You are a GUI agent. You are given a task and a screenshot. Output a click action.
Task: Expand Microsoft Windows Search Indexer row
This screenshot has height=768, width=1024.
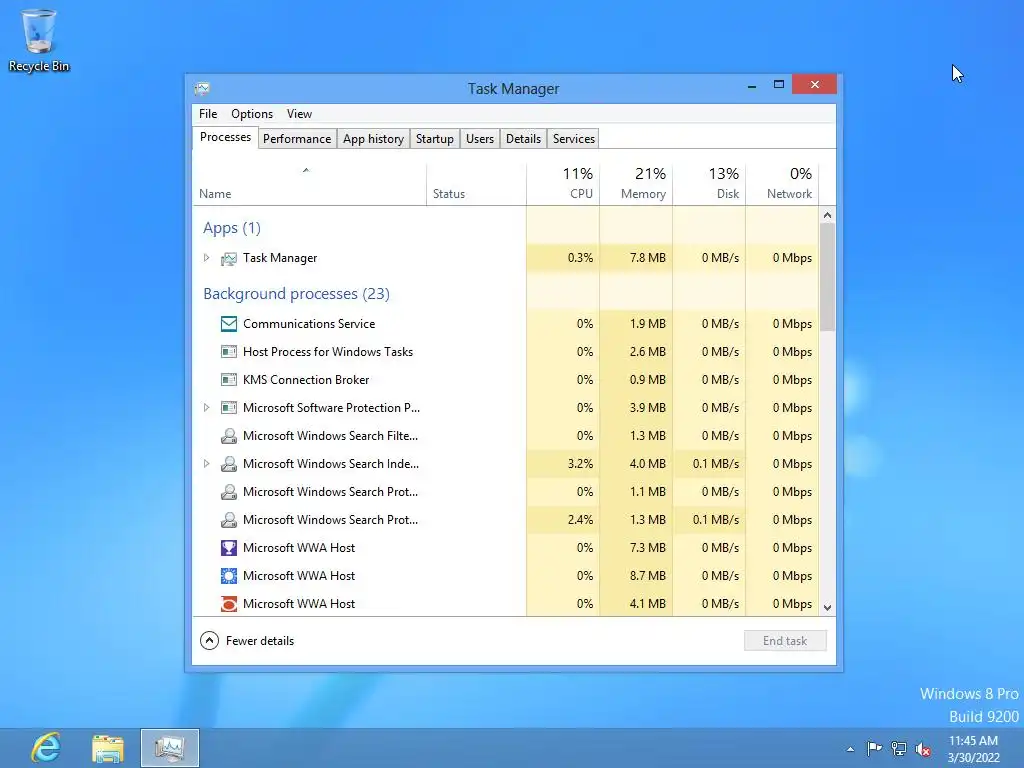(x=206, y=464)
